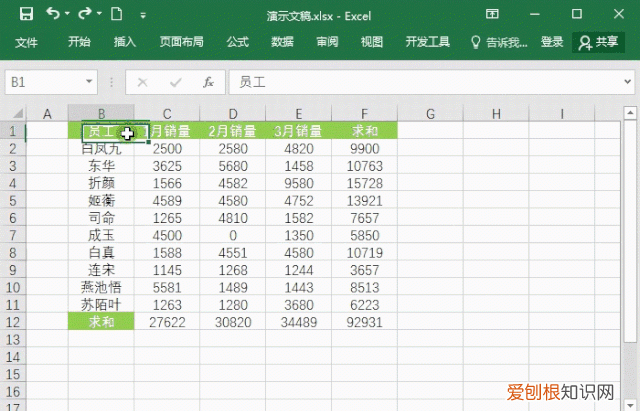Expand the formula bar with chevron

628,82
